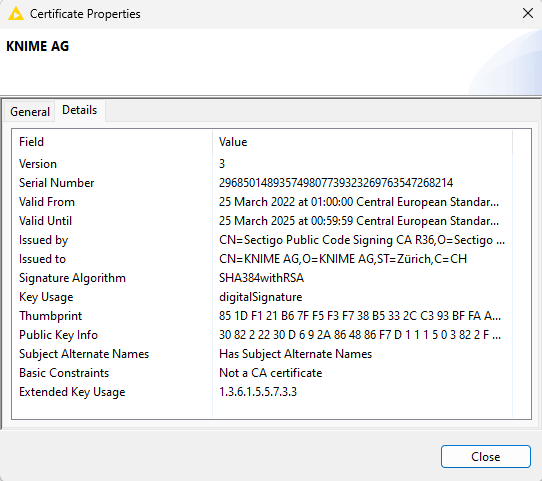Select the Issued to field row
542x481 pixels.
coord(262,259)
